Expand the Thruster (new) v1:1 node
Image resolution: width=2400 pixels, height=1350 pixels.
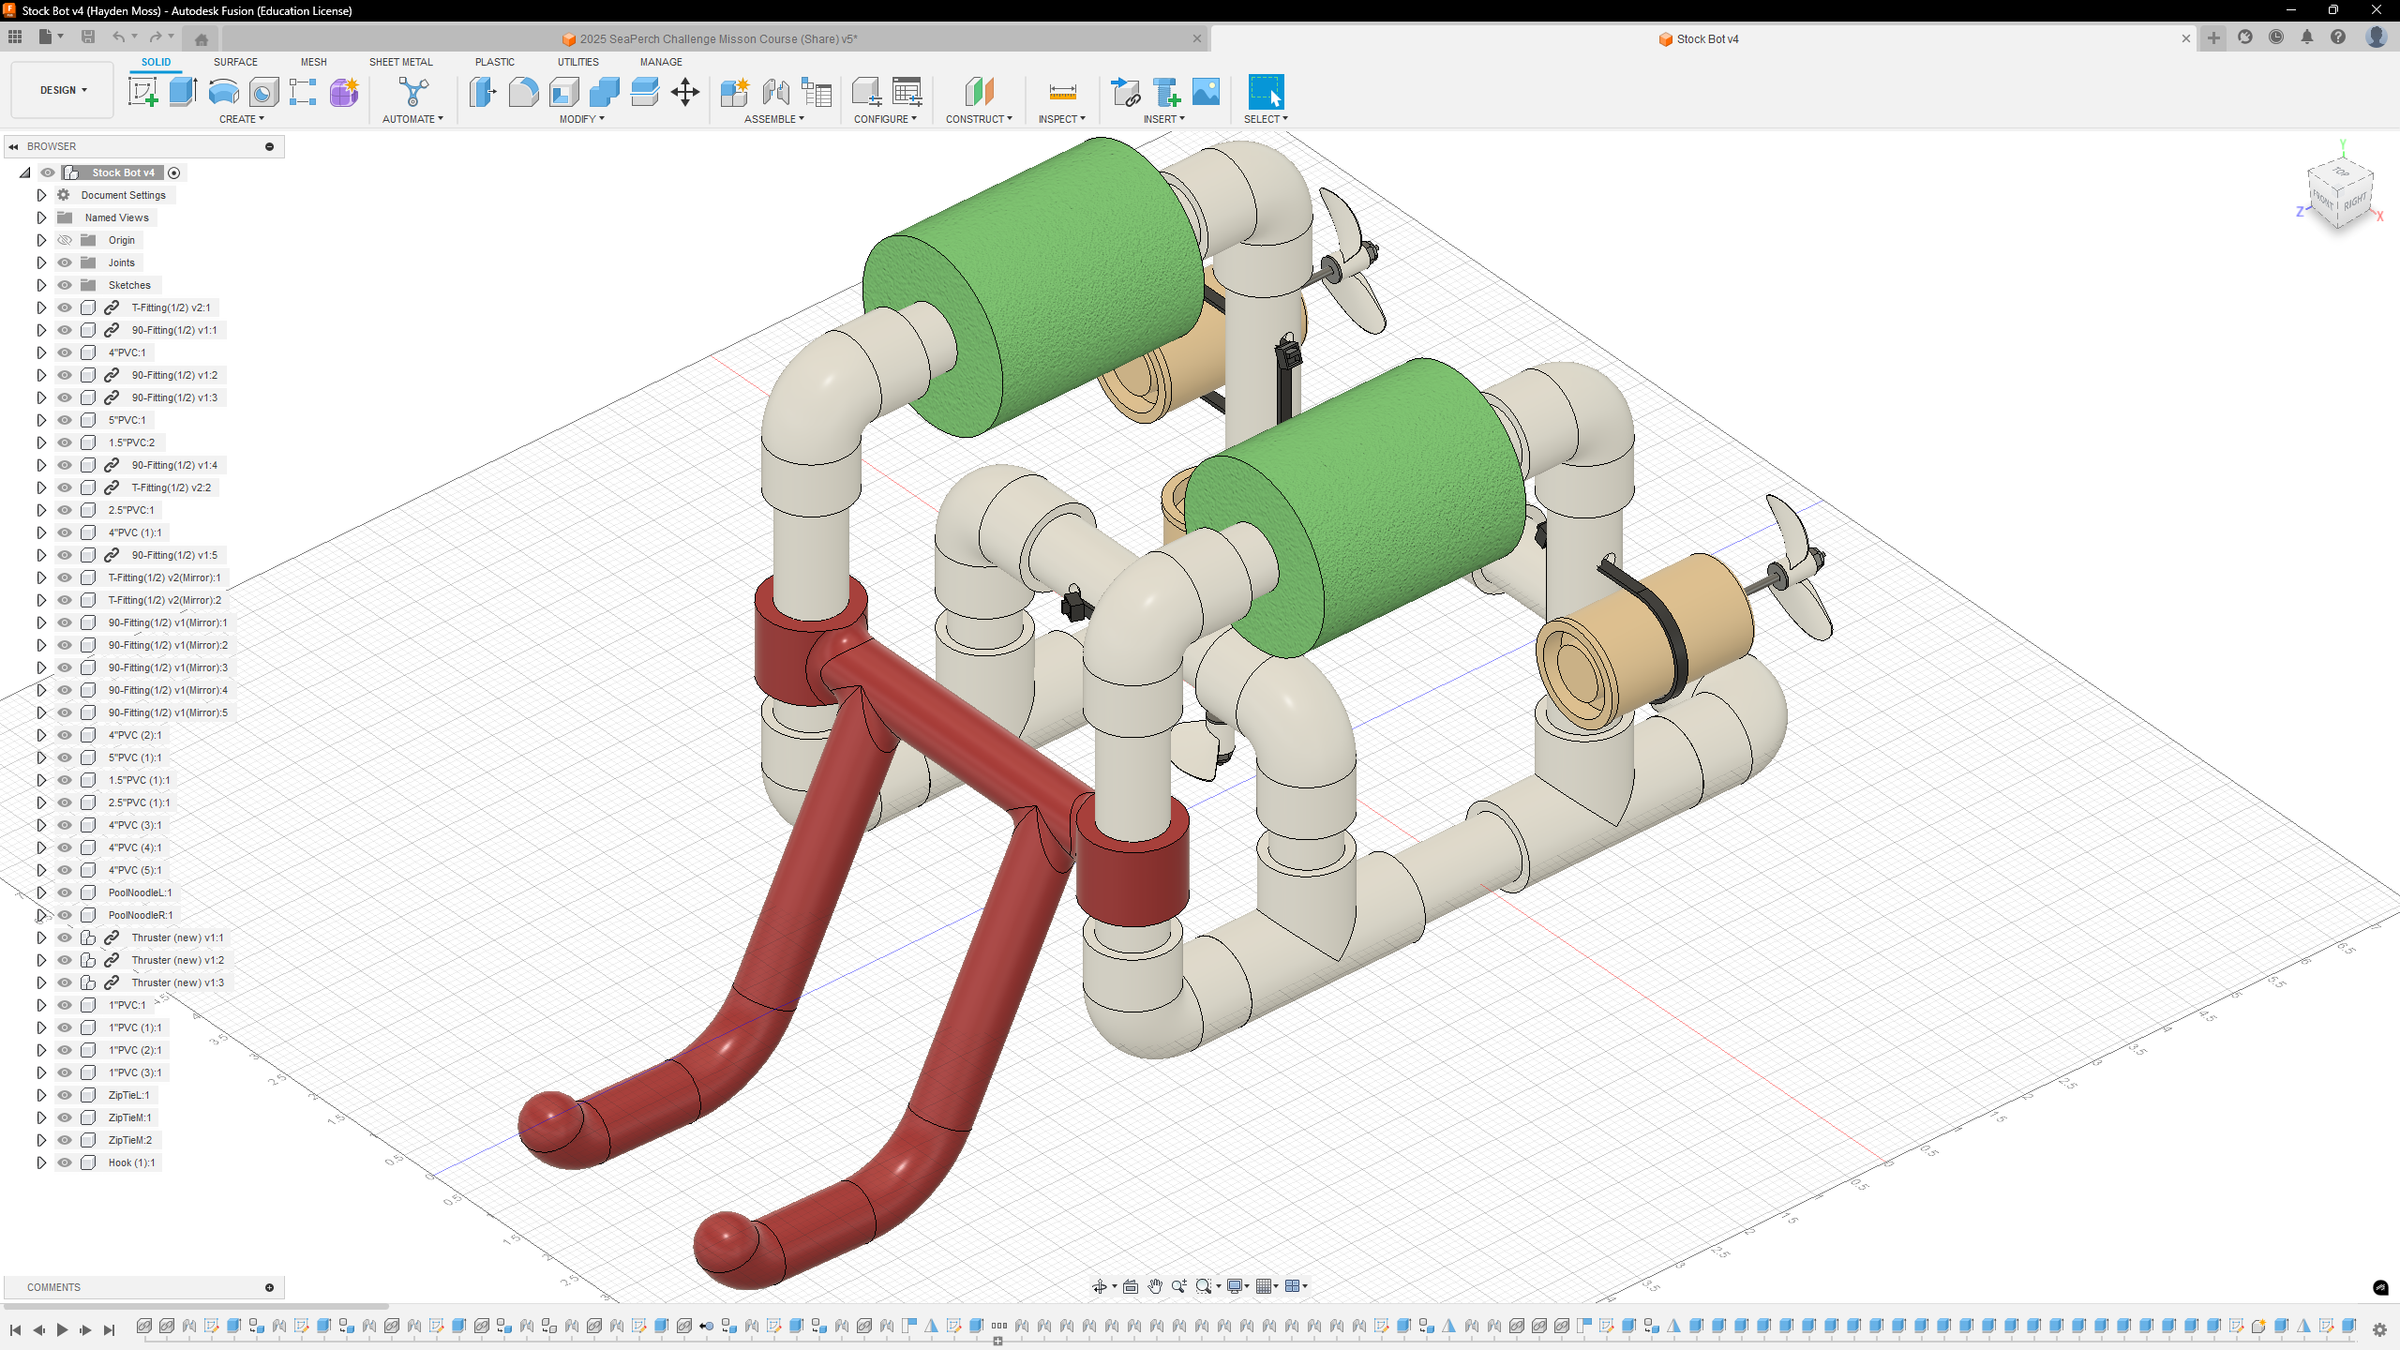(x=41, y=938)
